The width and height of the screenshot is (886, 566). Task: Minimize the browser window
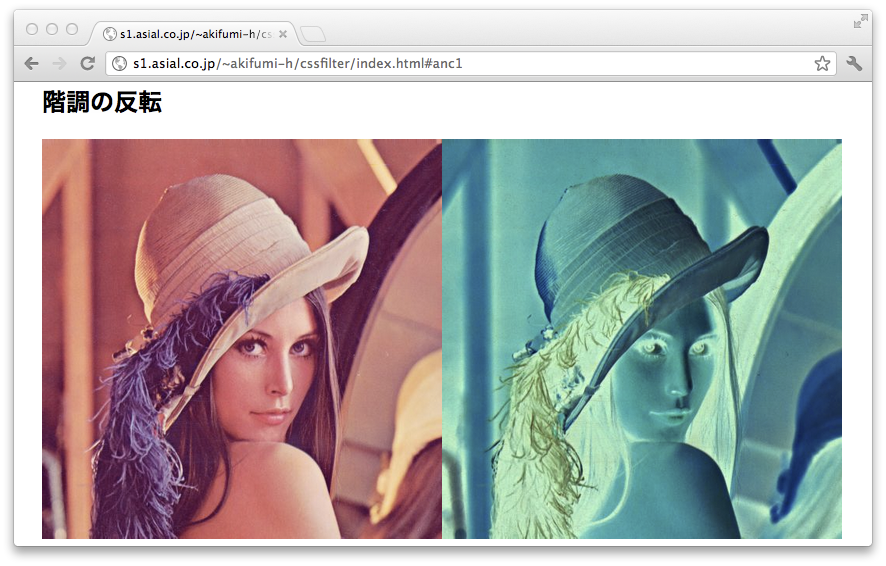[52, 29]
